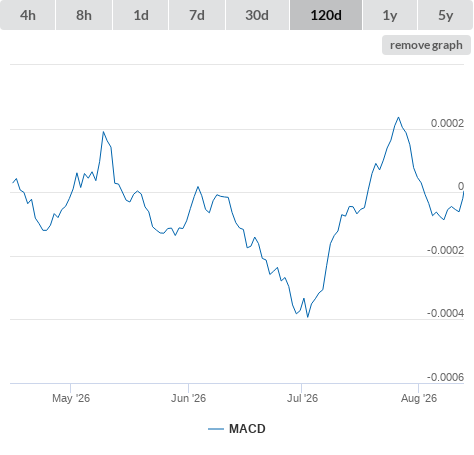Click the 0.0002 y-axis label

[x=447, y=123]
